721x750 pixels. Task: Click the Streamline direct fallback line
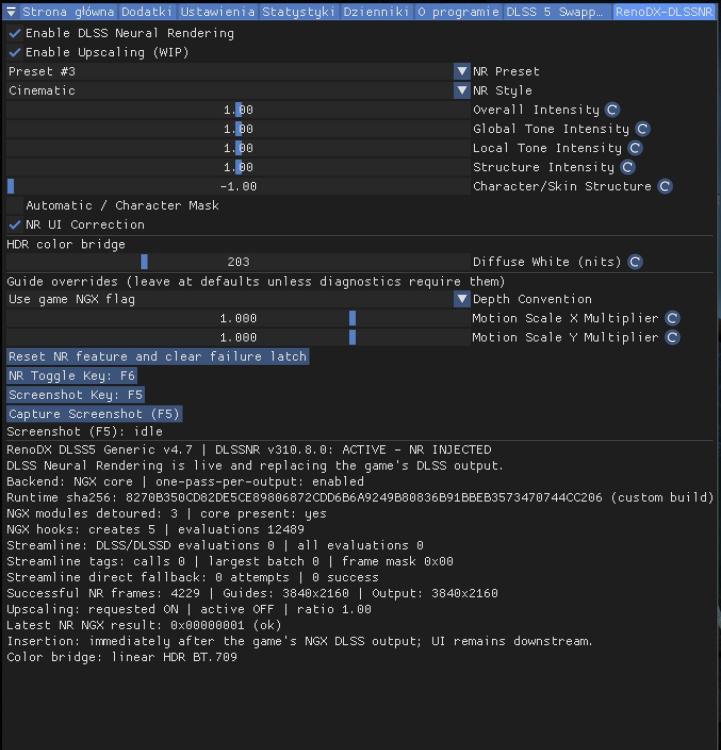coord(192,577)
